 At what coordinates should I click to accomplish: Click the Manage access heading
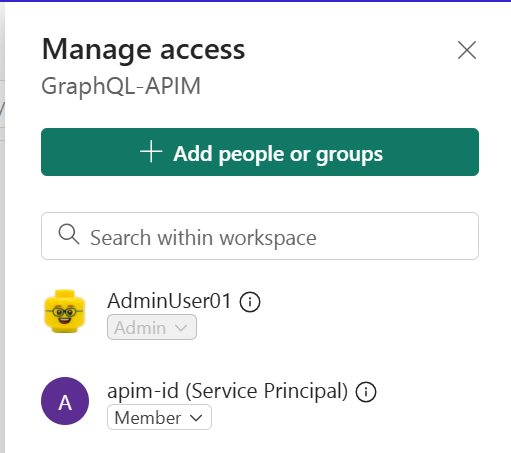[143, 50]
